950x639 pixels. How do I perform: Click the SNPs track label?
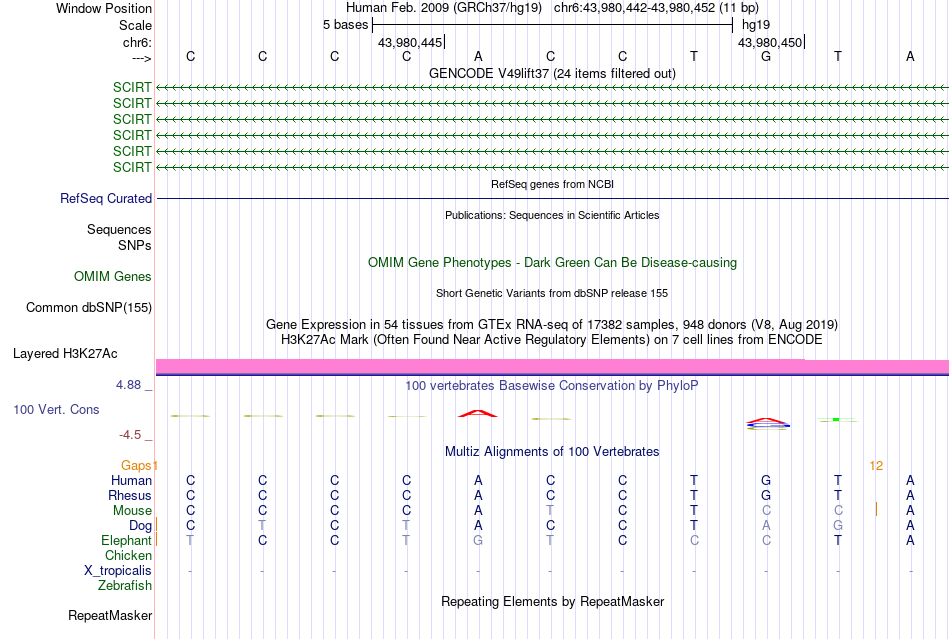tap(135, 245)
